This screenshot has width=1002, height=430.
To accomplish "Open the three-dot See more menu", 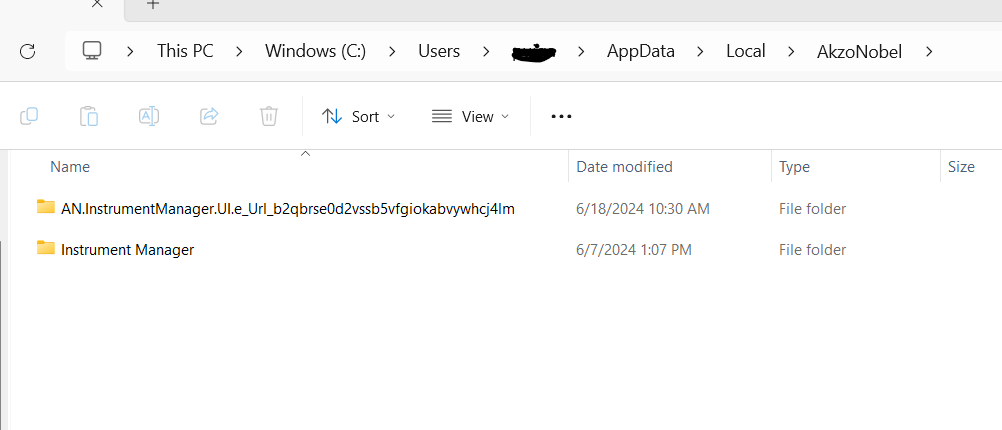I will click(561, 116).
